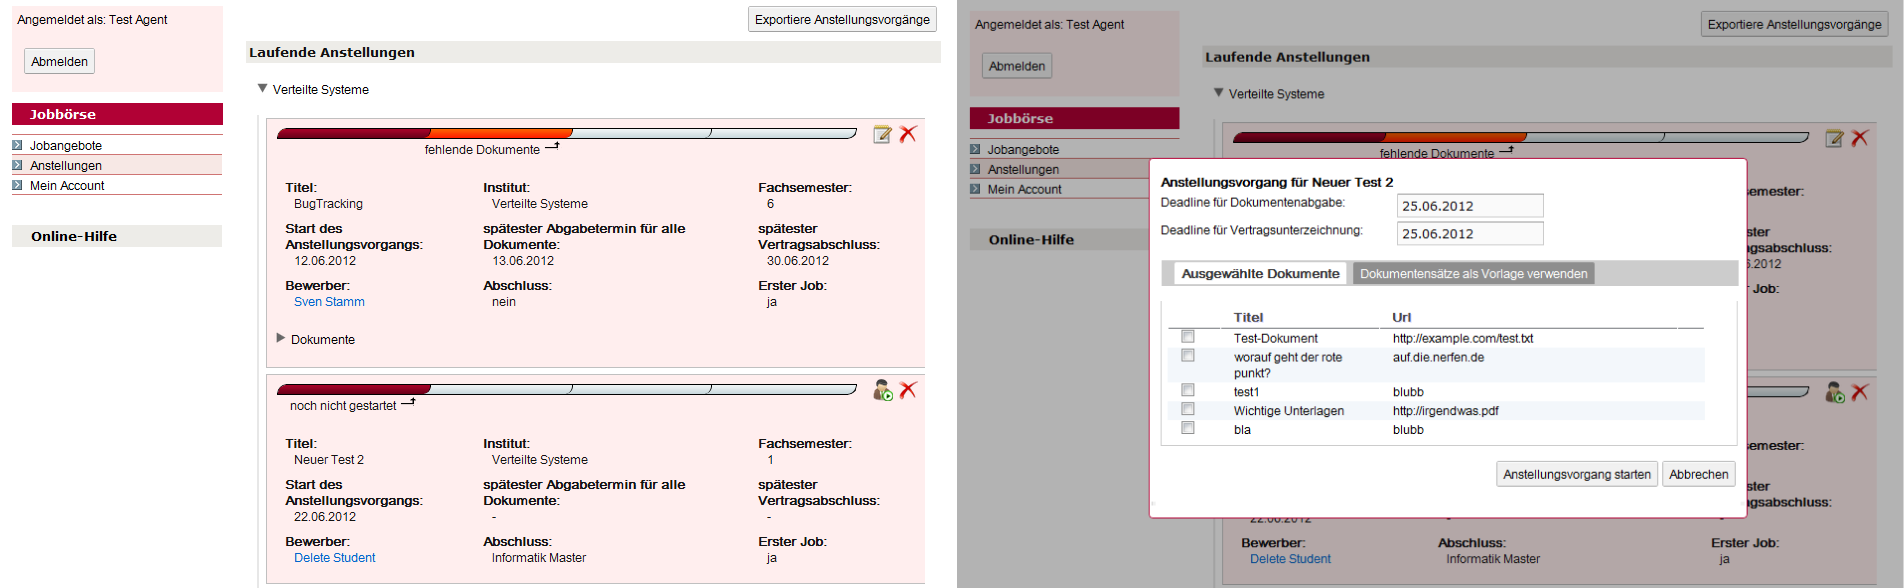Click the Titel column header in the dialog
The width and height of the screenshot is (1904, 588).
coord(1248,317)
